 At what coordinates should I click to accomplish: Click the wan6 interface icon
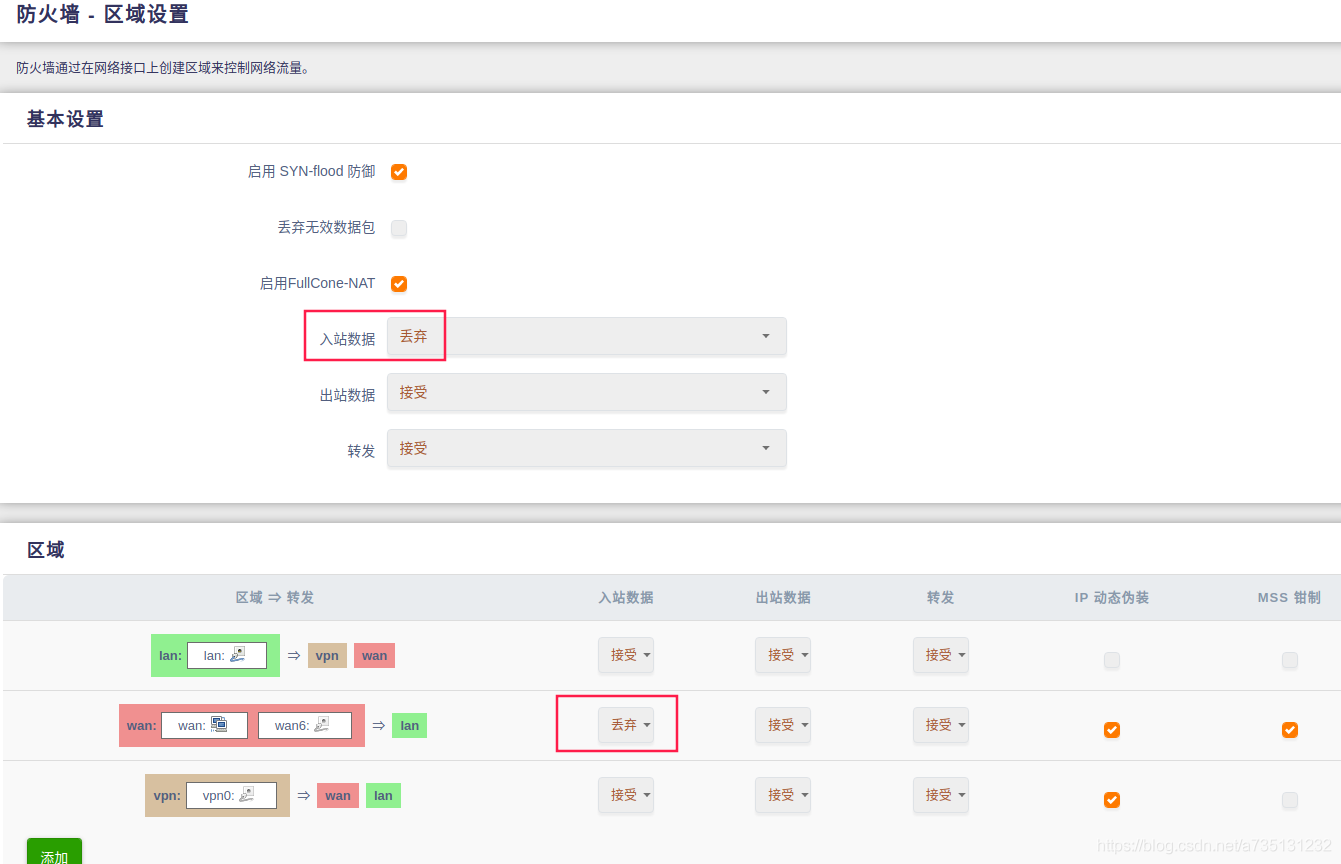[322, 725]
